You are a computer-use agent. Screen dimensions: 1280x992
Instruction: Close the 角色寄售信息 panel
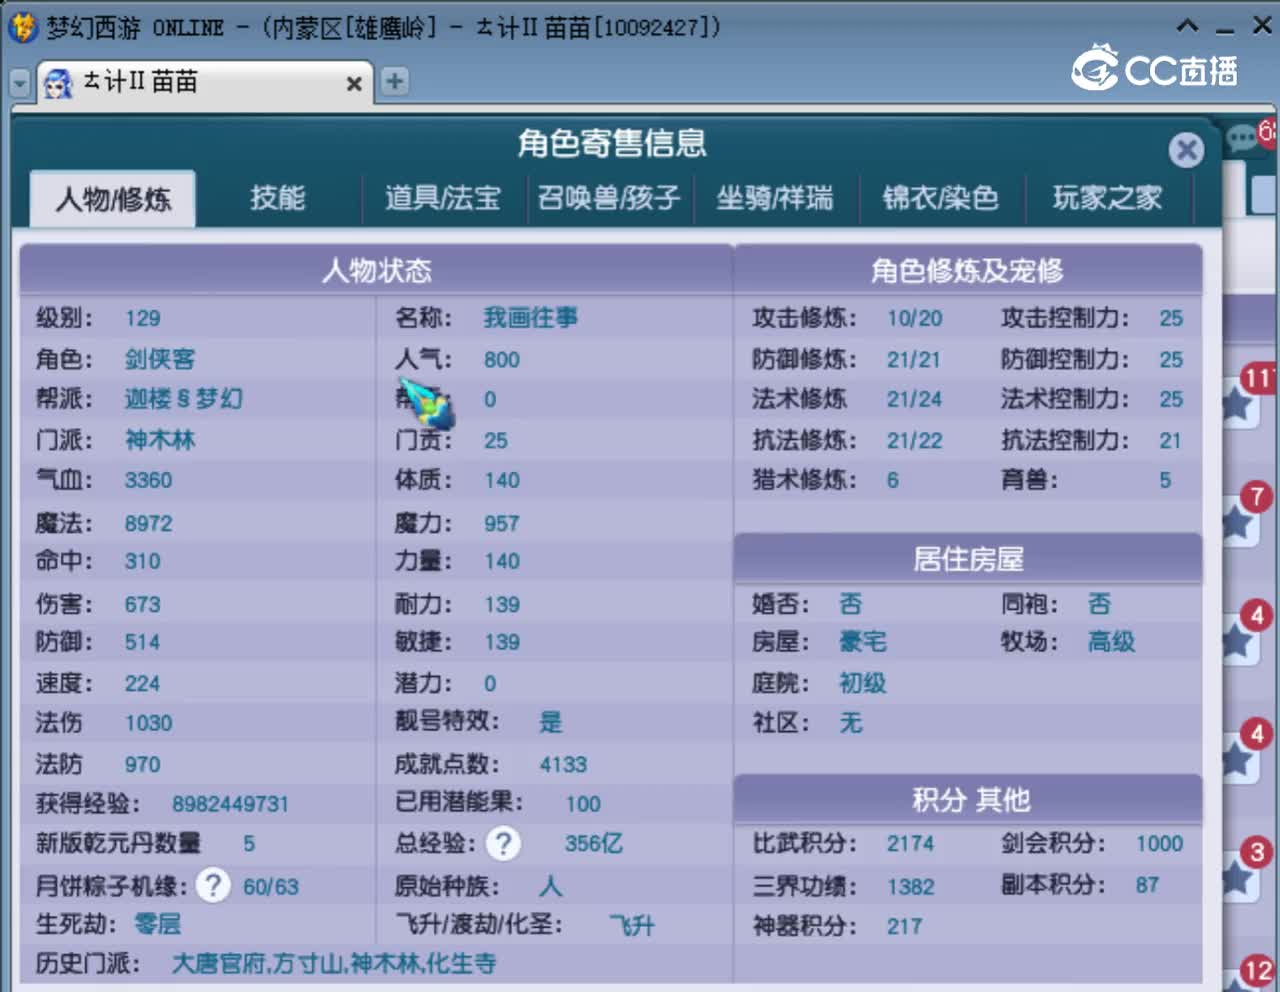click(1186, 150)
